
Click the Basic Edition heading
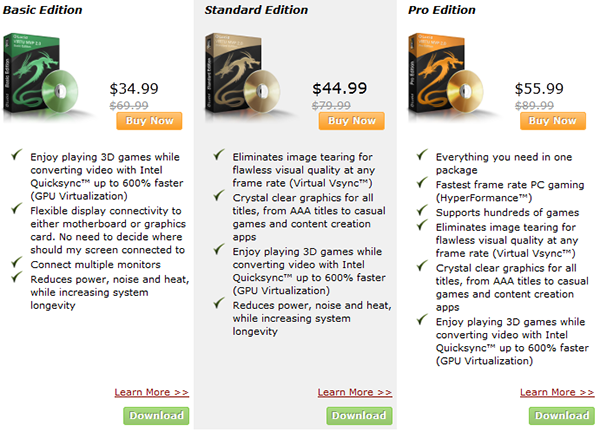pos(42,10)
